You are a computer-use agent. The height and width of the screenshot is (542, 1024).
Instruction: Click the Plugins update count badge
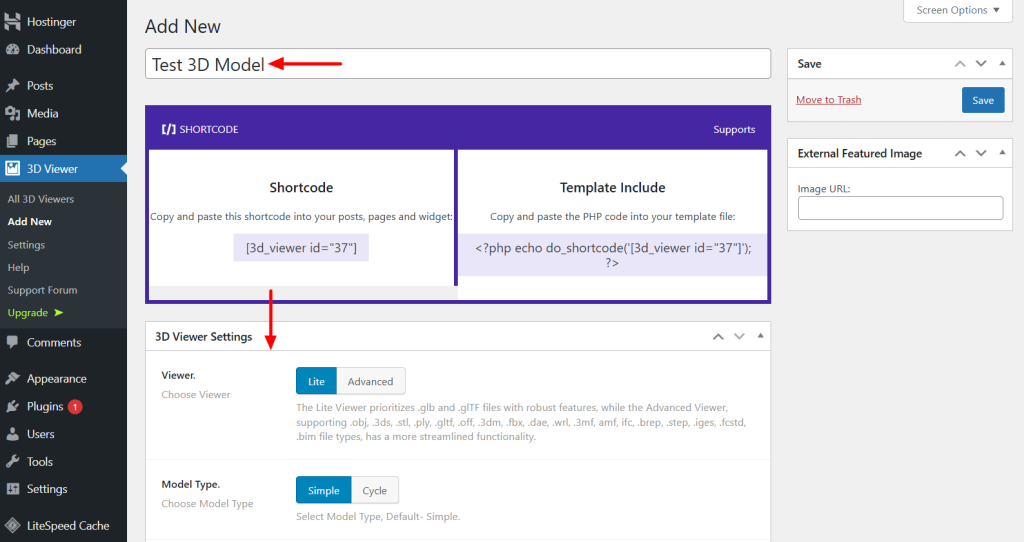[x=75, y=407]
